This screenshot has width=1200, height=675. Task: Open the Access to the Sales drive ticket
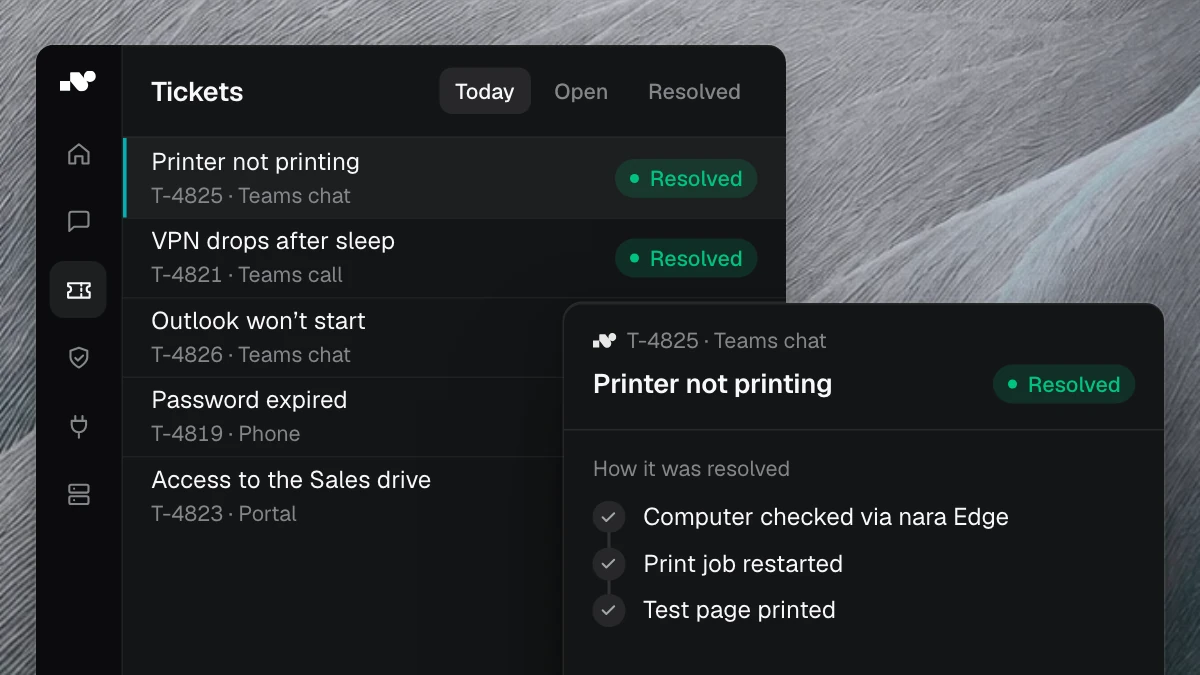pyautogui.click(x=343, y=497)
